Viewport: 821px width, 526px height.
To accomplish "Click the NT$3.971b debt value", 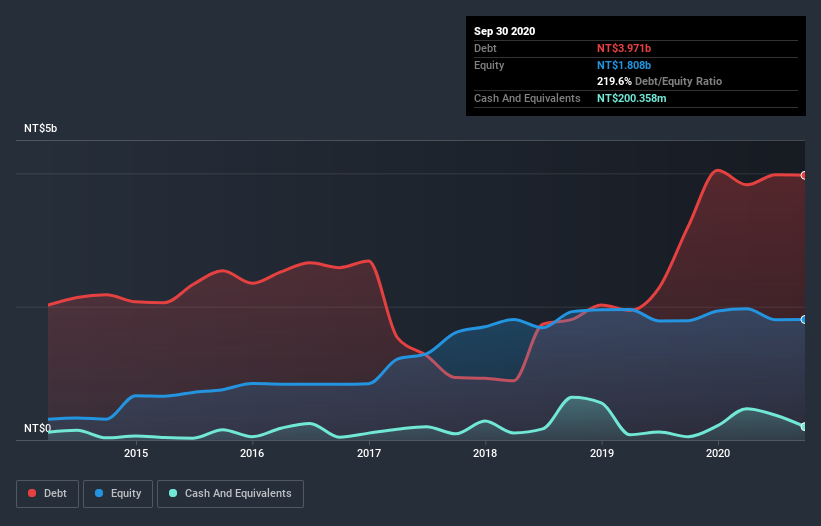I will pyautogui.click(x=624, y=48).
